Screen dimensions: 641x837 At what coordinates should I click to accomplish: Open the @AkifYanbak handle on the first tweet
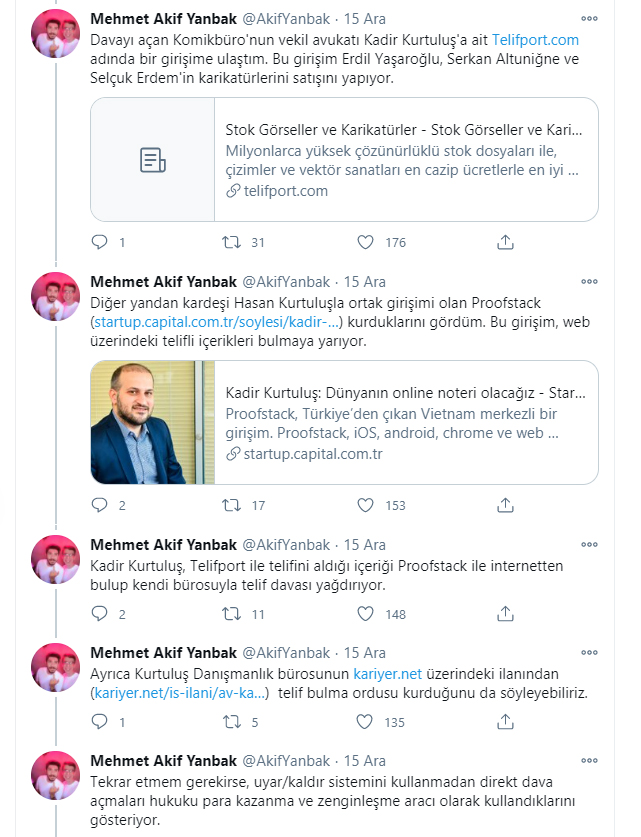(286, 19)
